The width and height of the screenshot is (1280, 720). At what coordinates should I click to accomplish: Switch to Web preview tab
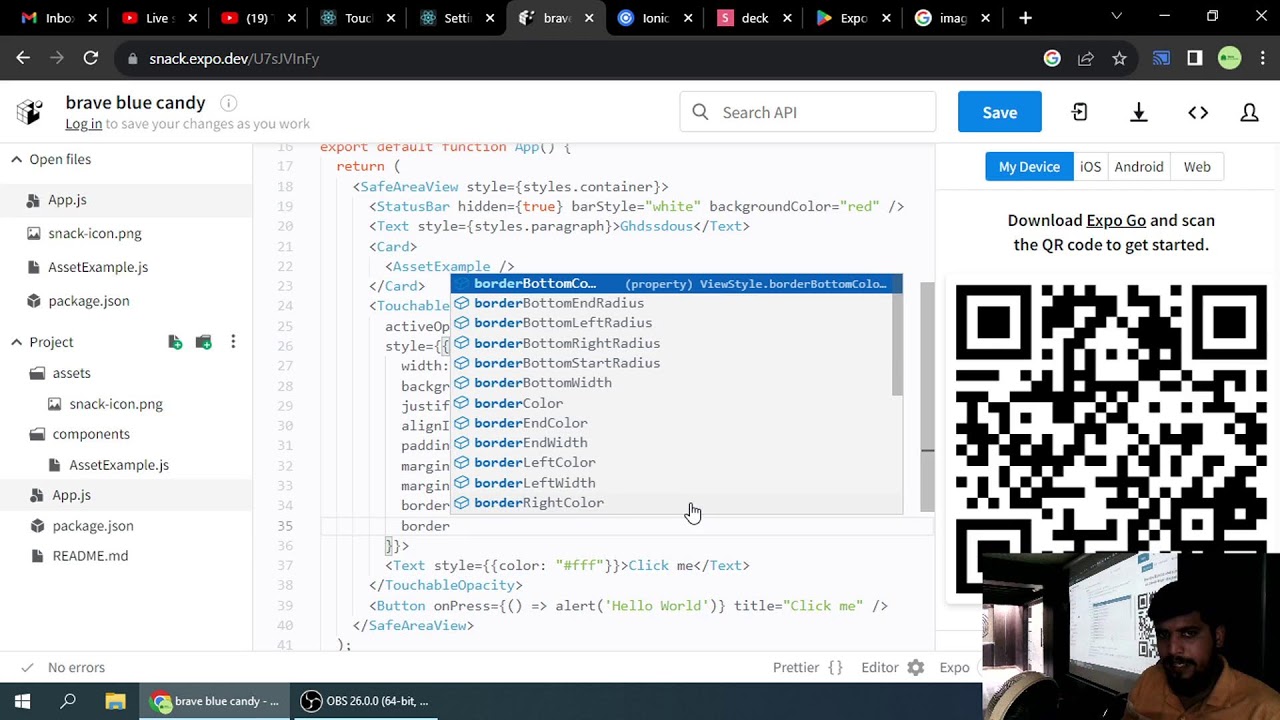(1197, 167)
